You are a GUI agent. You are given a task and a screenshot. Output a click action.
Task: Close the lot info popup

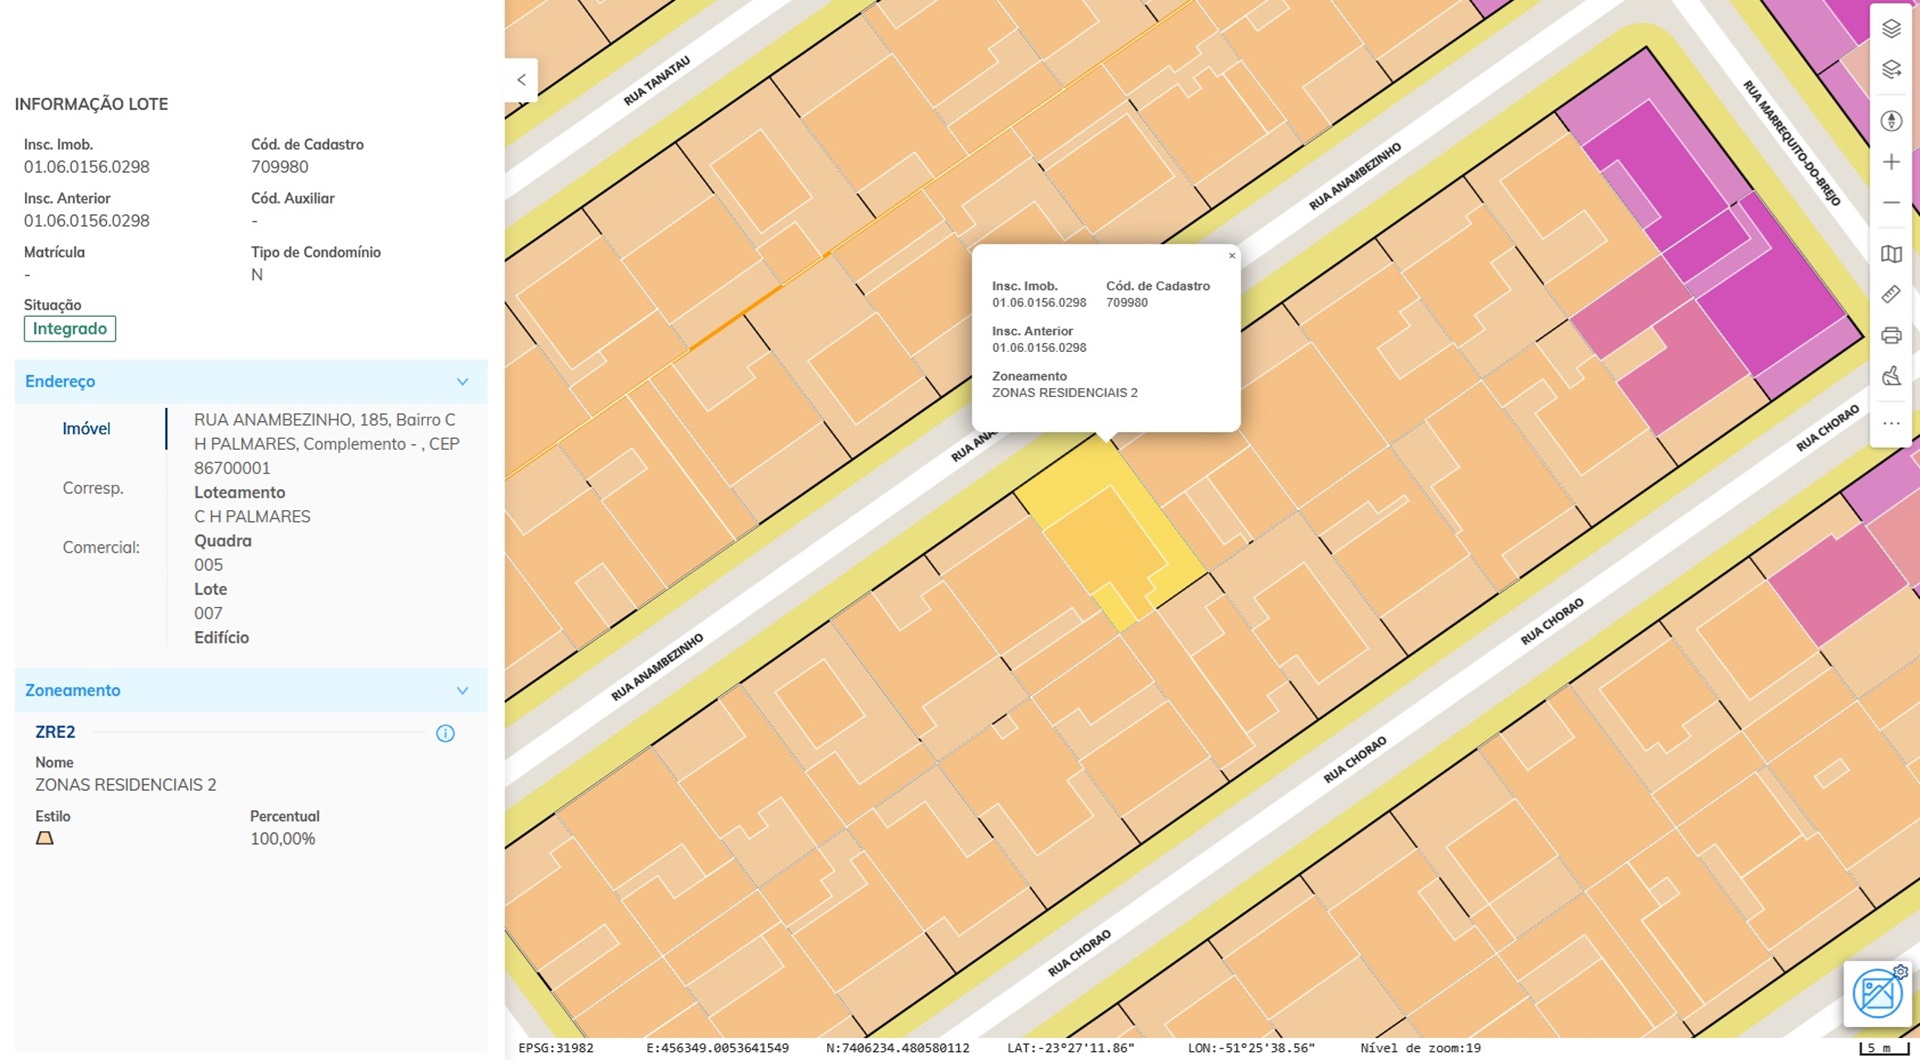[x=1232, y=256]
